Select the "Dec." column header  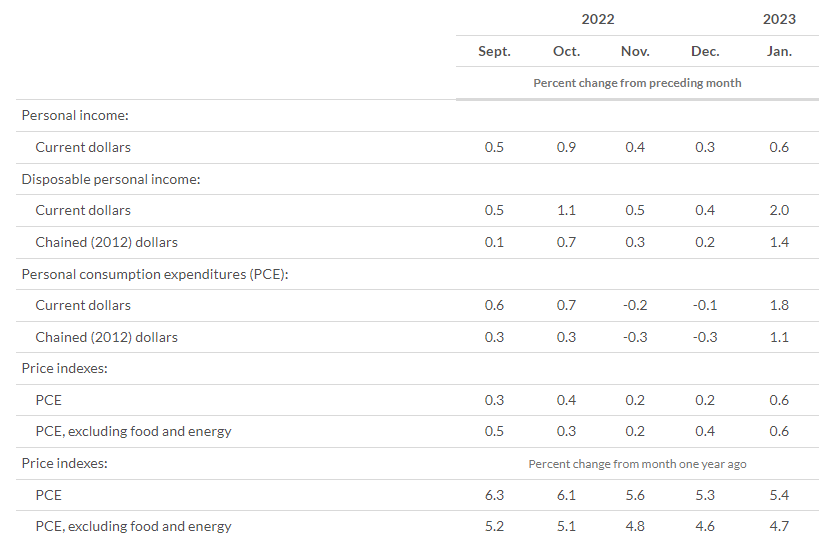pyautogui.click(x=705, y=51)
